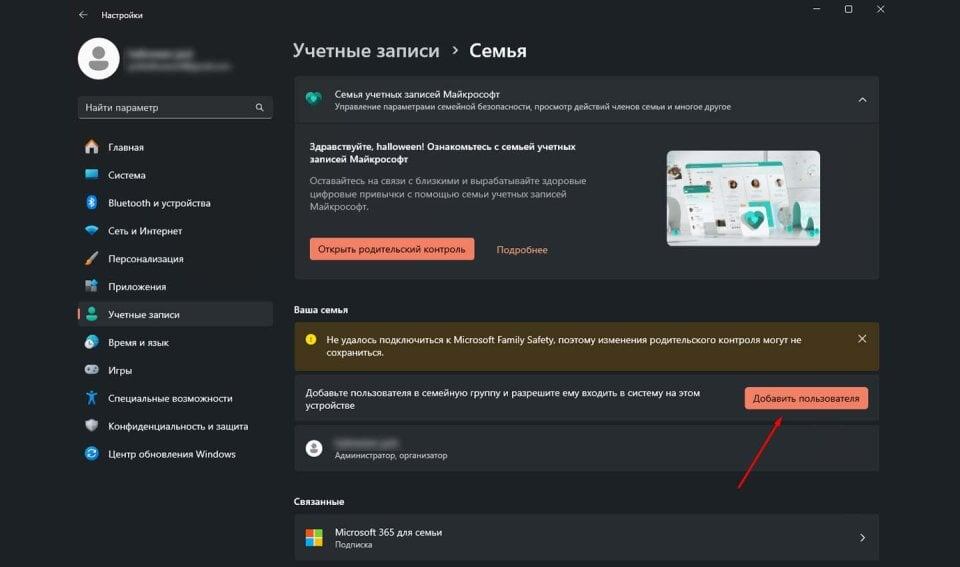Click the Приложения apps icon
Screen dimensions: 960x567
(92, 286)
